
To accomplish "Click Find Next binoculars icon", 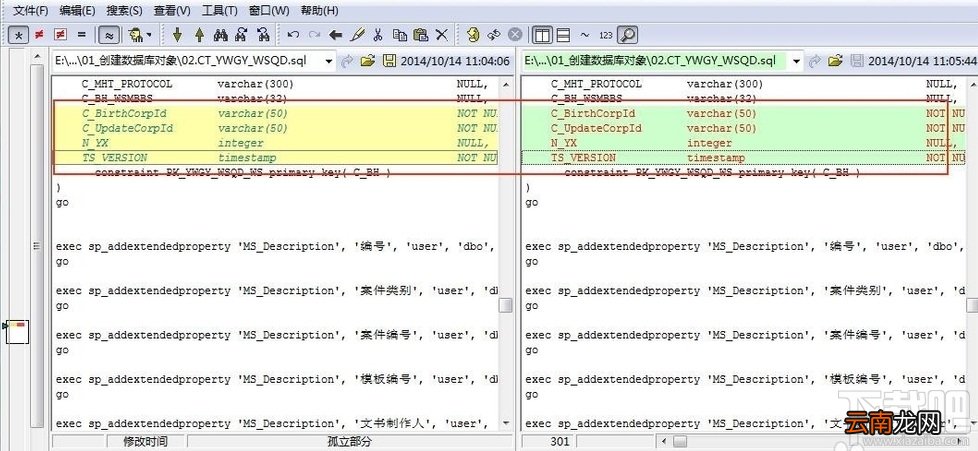I will click(x=242, y=35).
